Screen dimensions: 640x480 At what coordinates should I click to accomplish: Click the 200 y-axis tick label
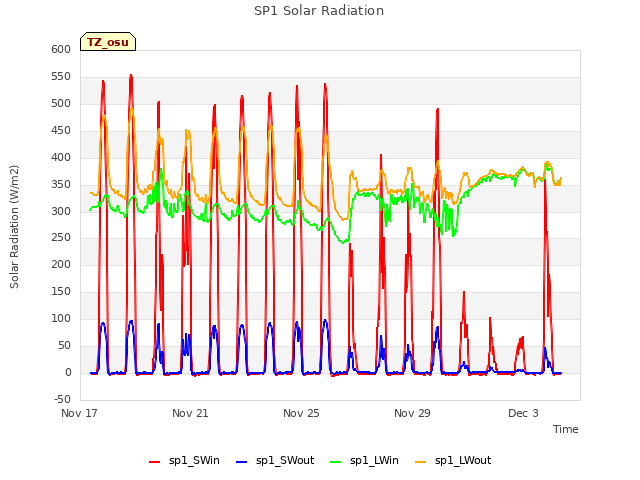point(61,264)
